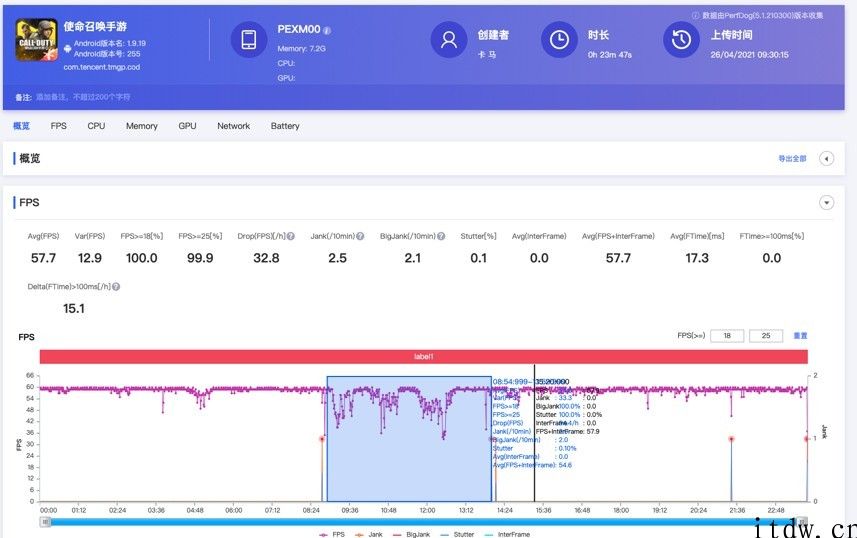Click the Var(FPS) value 12.9

coord(90,258)
